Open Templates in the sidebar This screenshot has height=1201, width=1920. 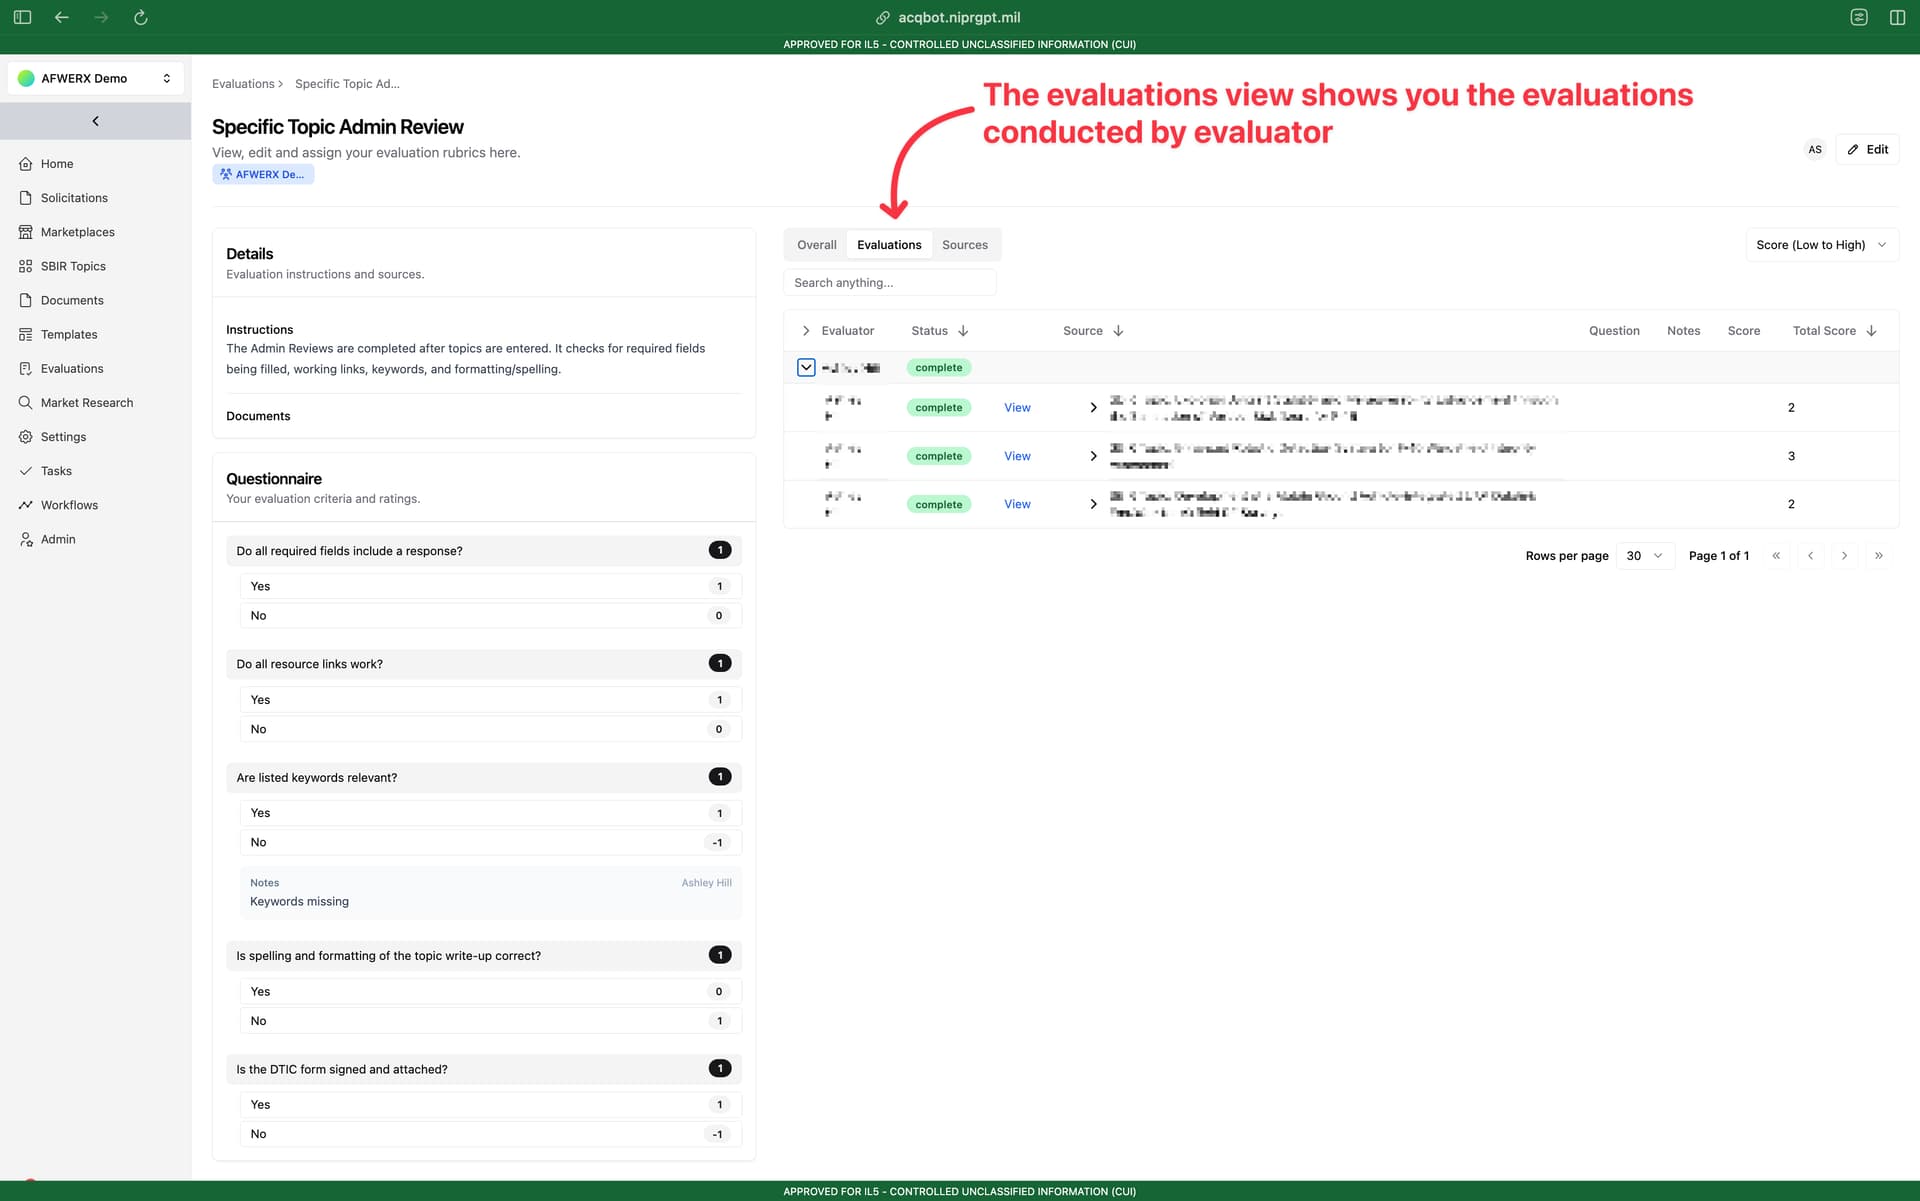tap(69, 334)
